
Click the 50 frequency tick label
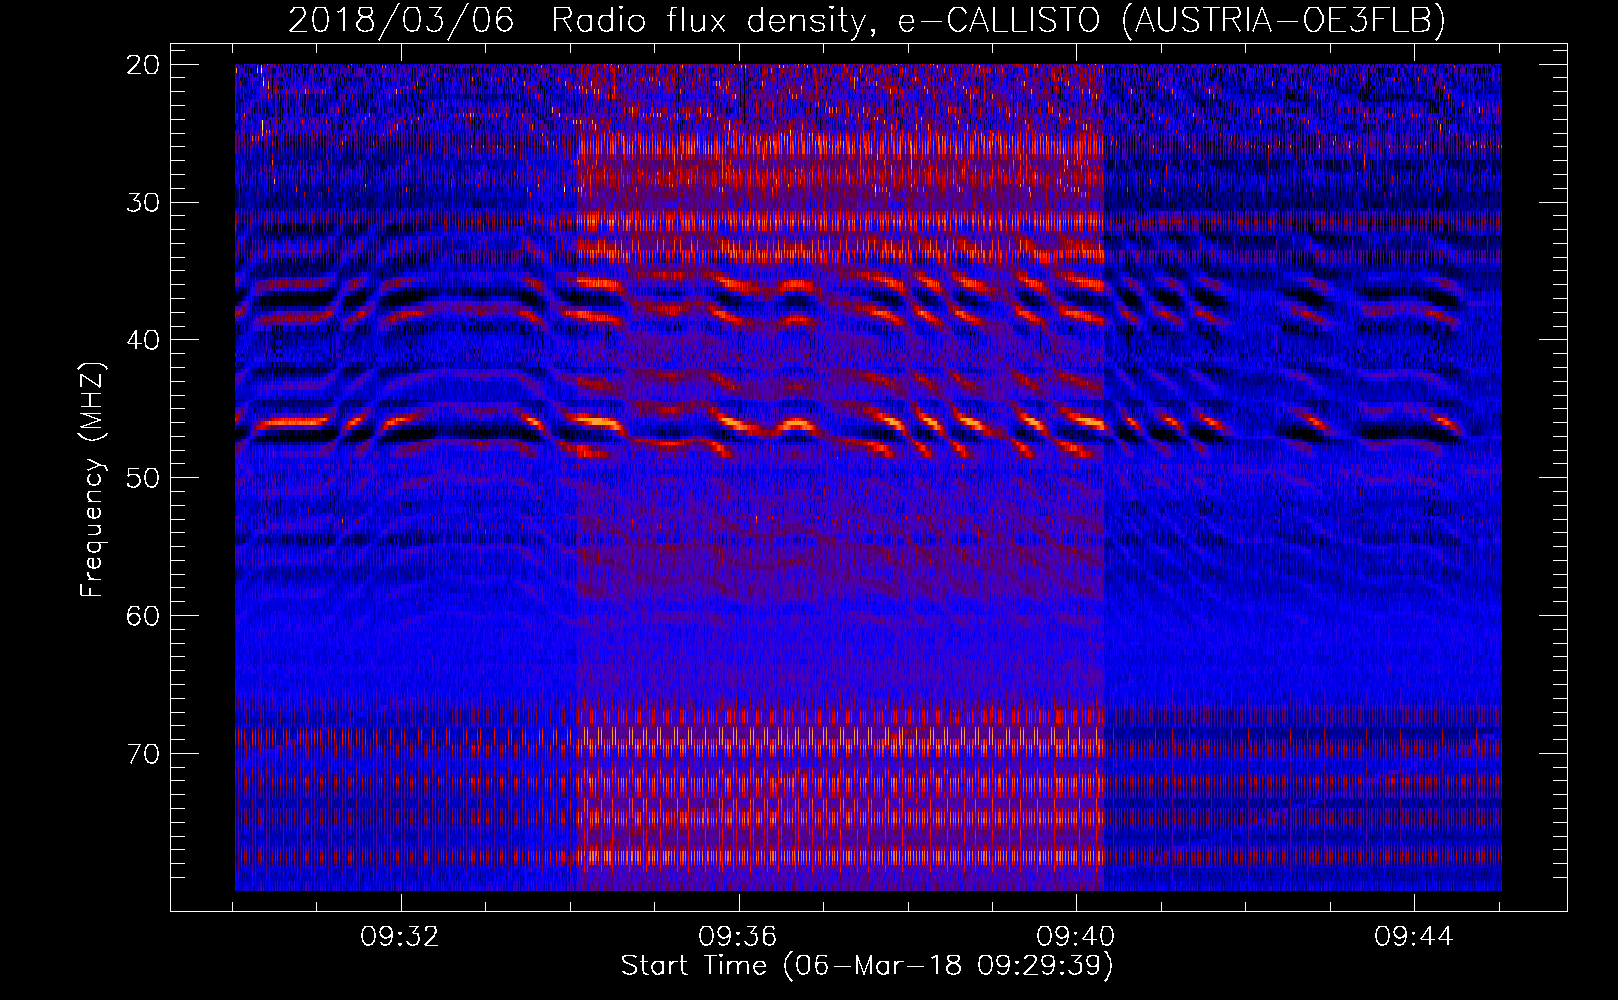click(x=144, y=478)
